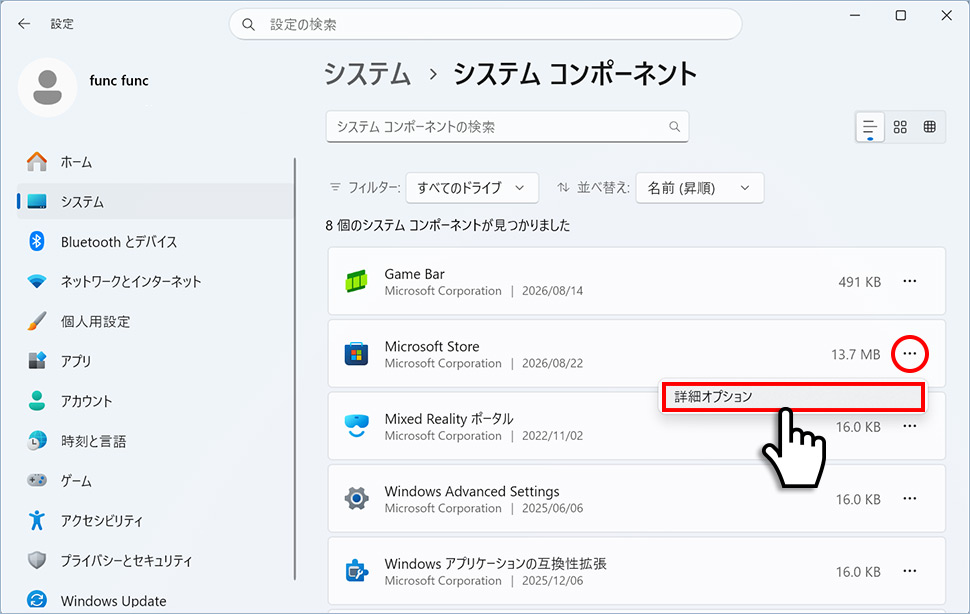Image resolution: width=970 pixels, height=614 pixels.
Task: Click the 13.7 MB size value
Action: pyautogui.click(x=856, y=354)
